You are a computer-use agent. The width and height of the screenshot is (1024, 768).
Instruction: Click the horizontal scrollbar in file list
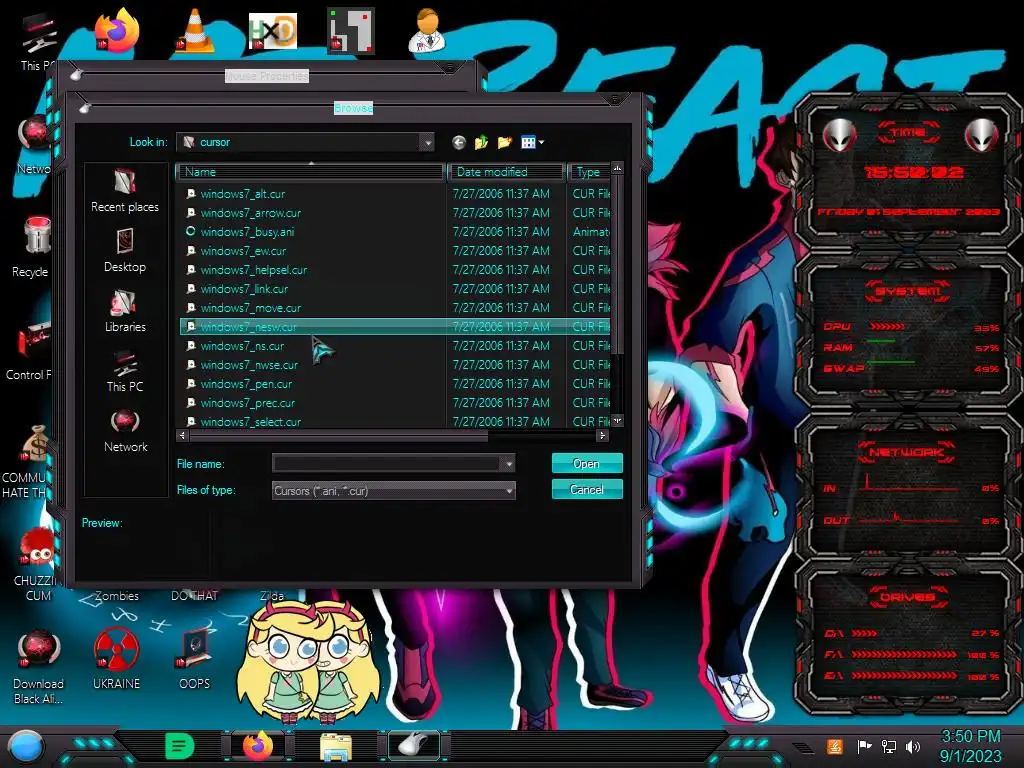[338, 436]
